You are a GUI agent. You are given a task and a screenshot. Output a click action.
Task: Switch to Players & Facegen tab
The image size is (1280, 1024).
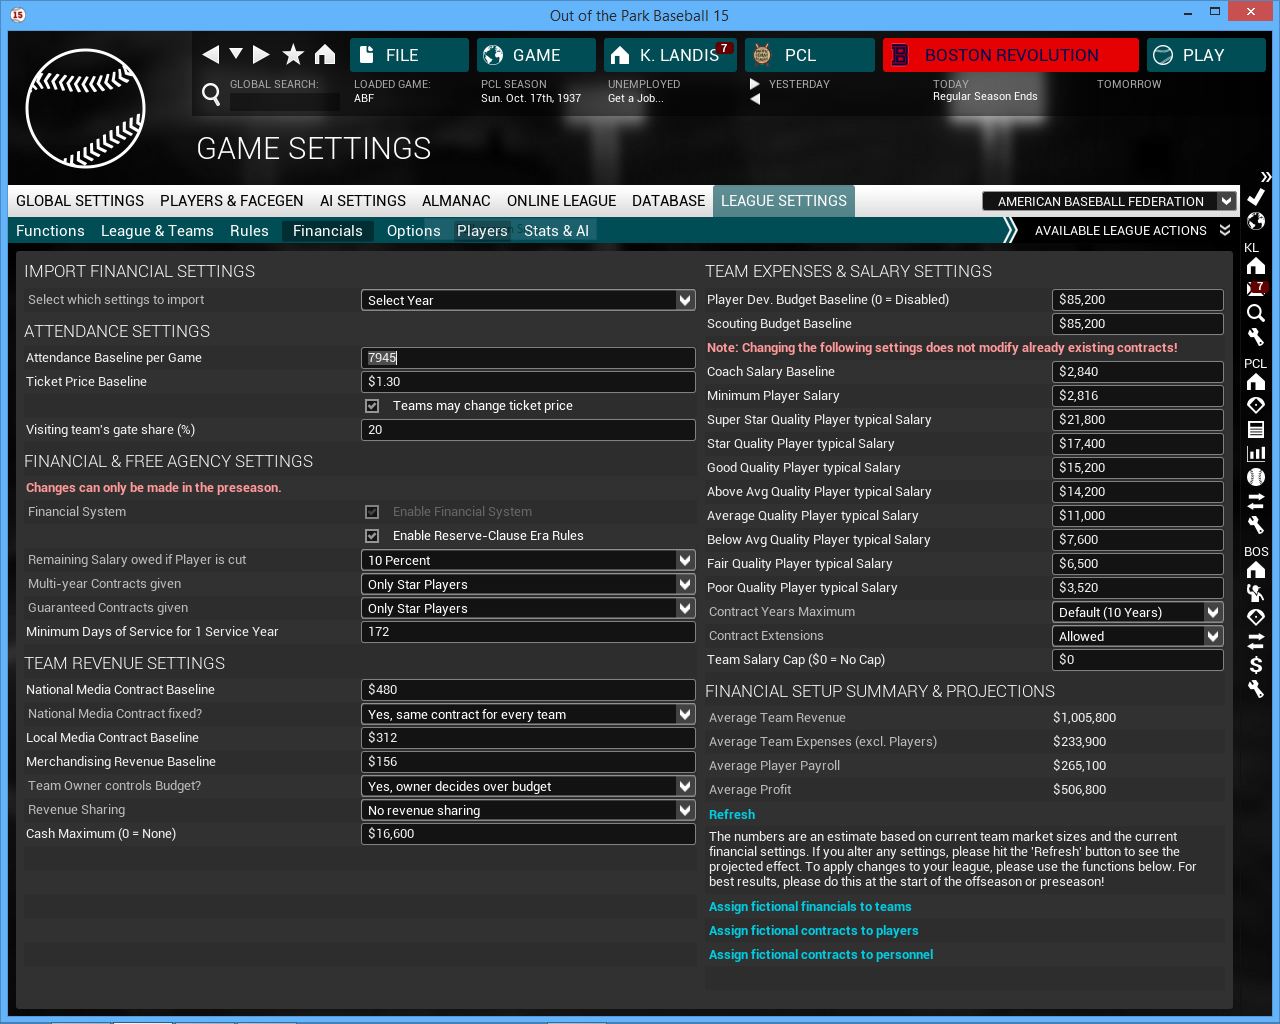(232, 201)
